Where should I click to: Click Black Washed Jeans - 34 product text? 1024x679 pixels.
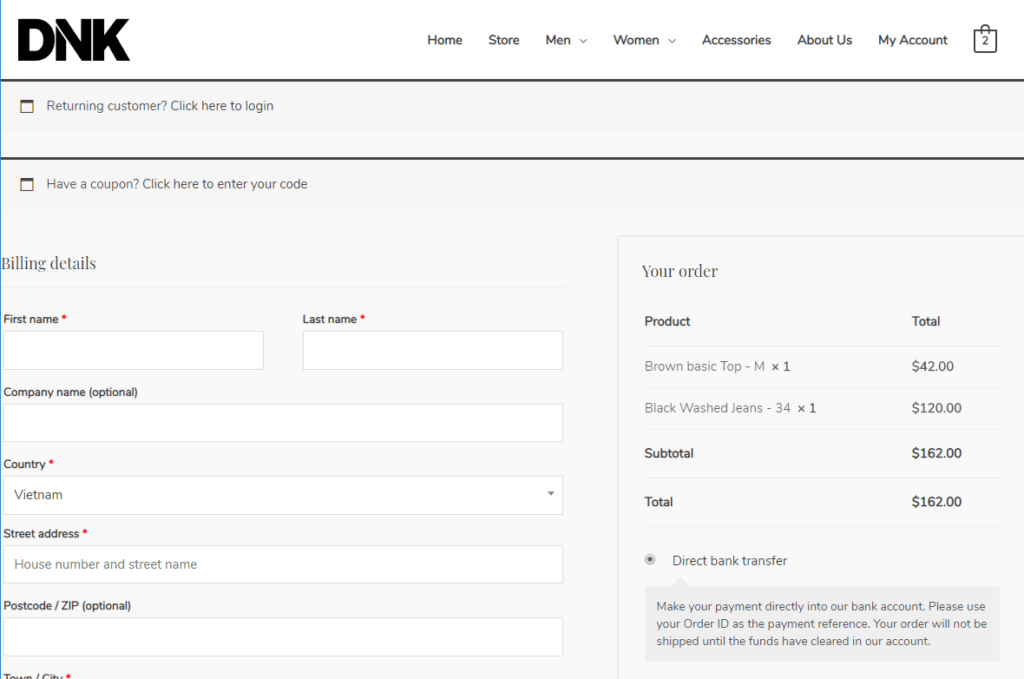point(717,408)
